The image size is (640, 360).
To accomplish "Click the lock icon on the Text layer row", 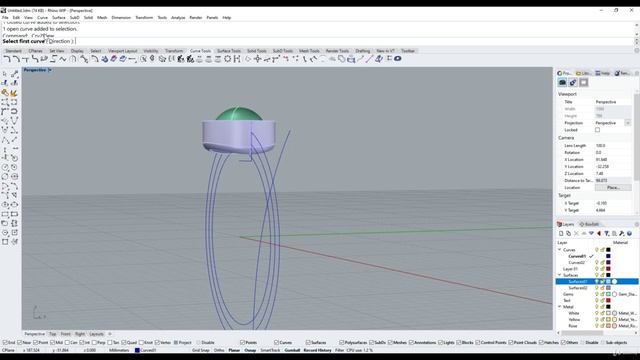I will pos(602,300).
